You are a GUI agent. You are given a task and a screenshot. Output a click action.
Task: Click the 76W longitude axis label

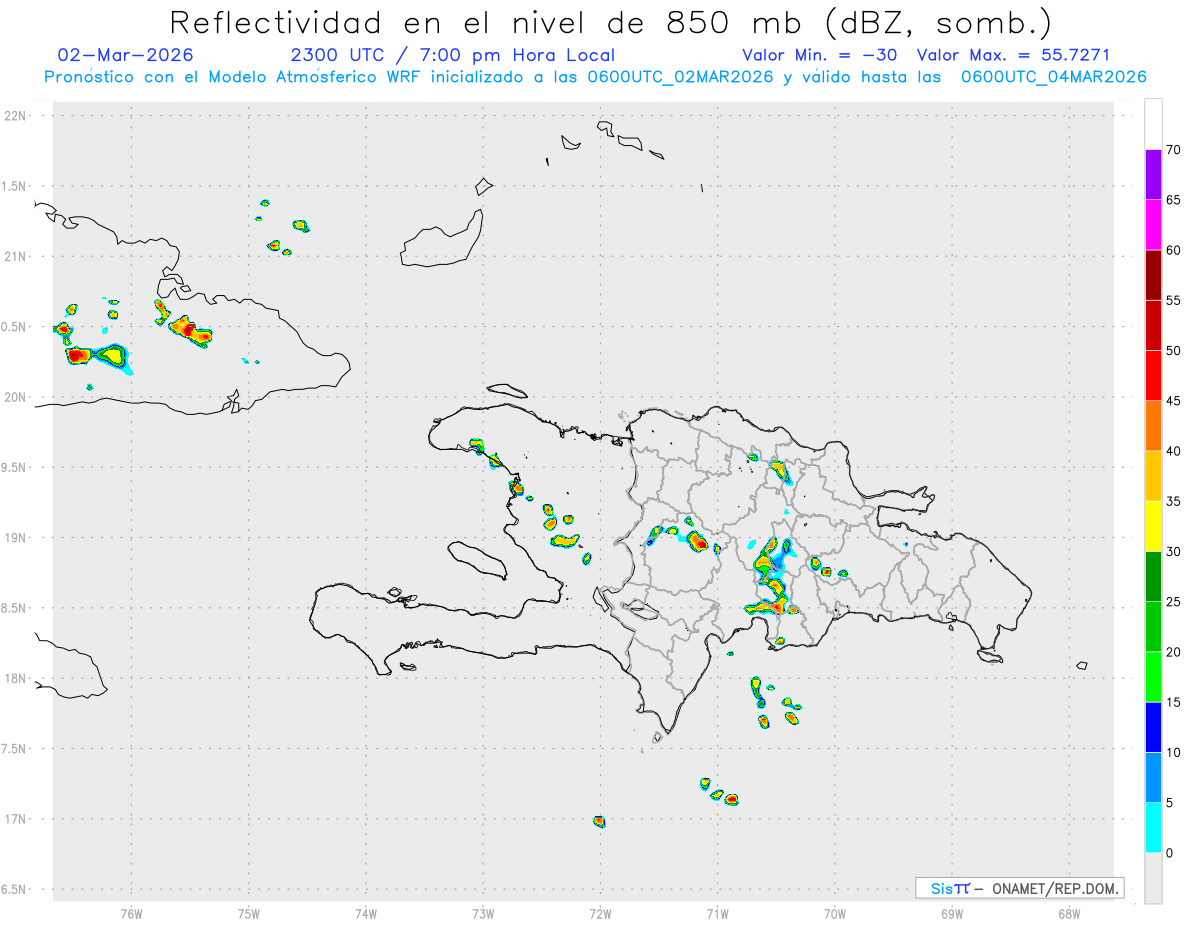(131, 913)
